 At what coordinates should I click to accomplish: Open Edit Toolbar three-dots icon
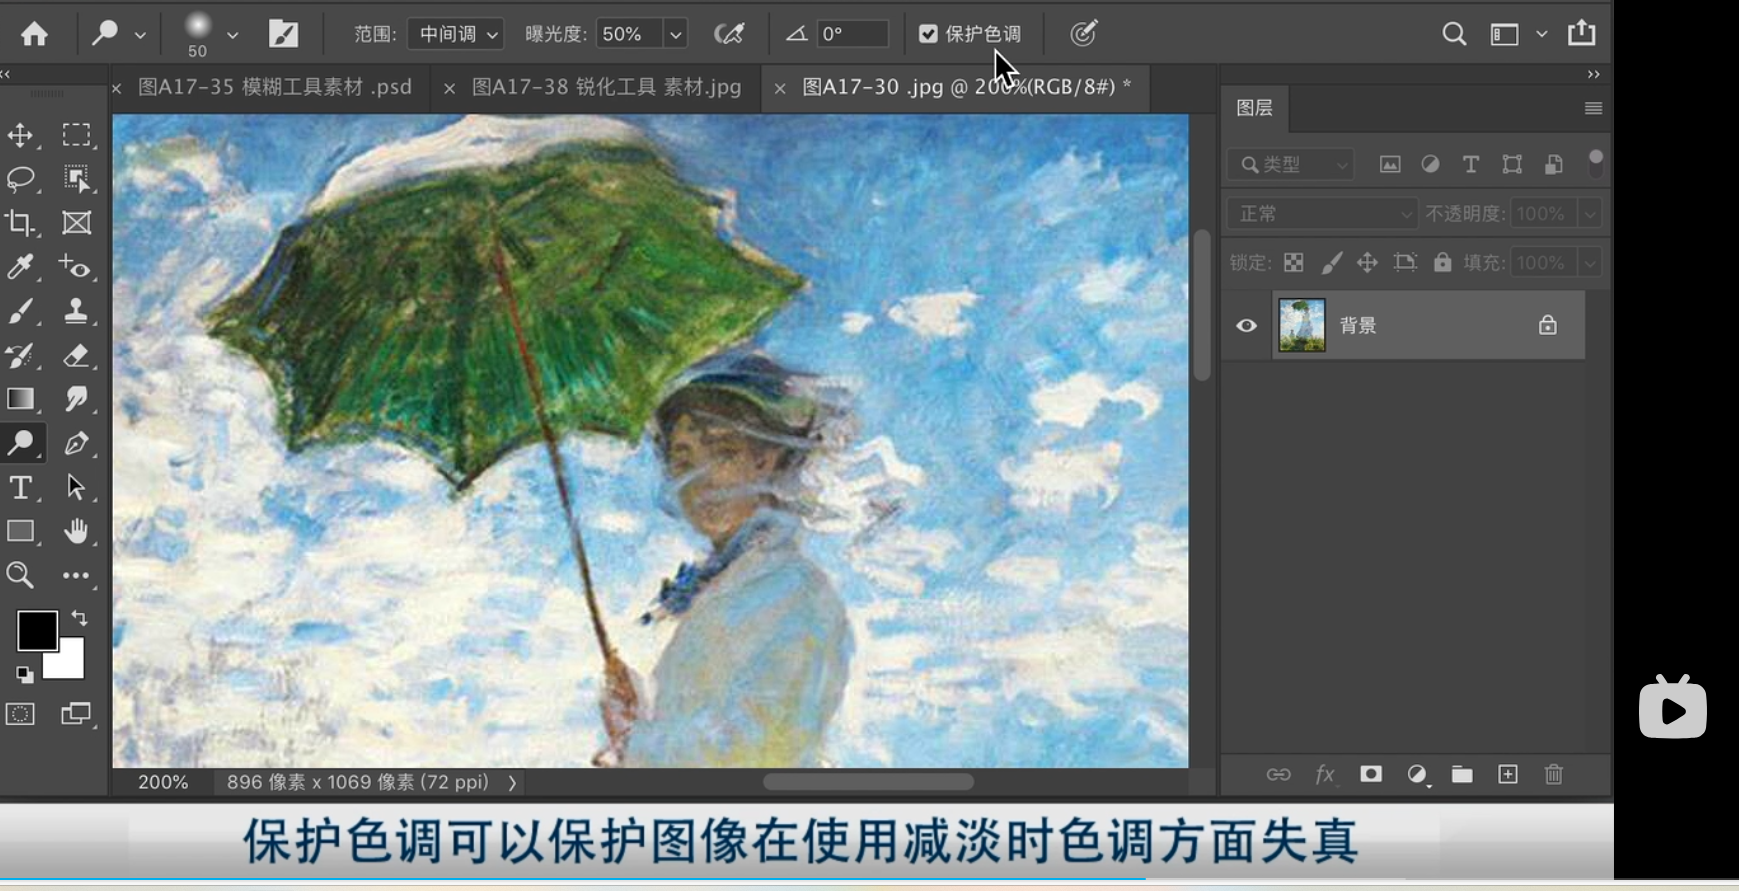click(x=76, y=575)
